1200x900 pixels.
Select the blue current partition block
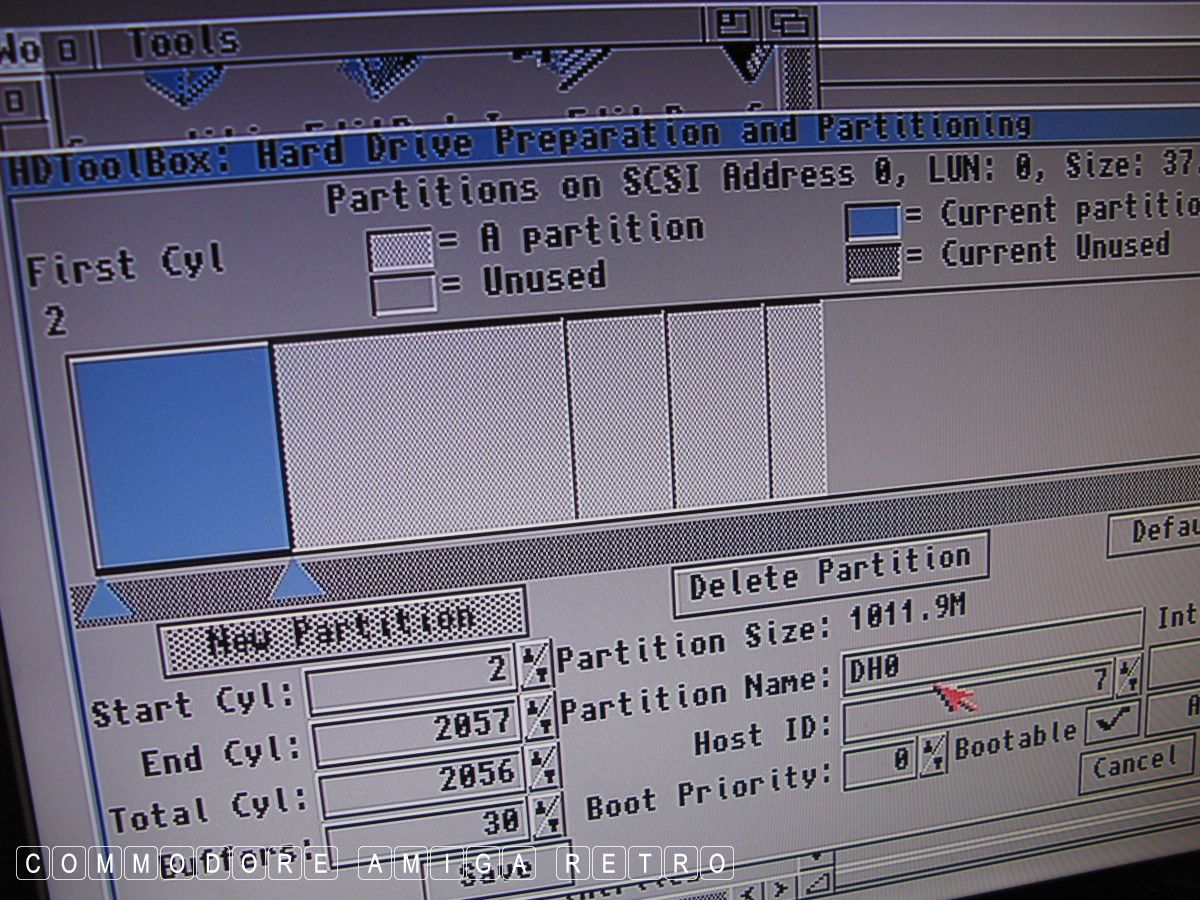pos(182,452)
